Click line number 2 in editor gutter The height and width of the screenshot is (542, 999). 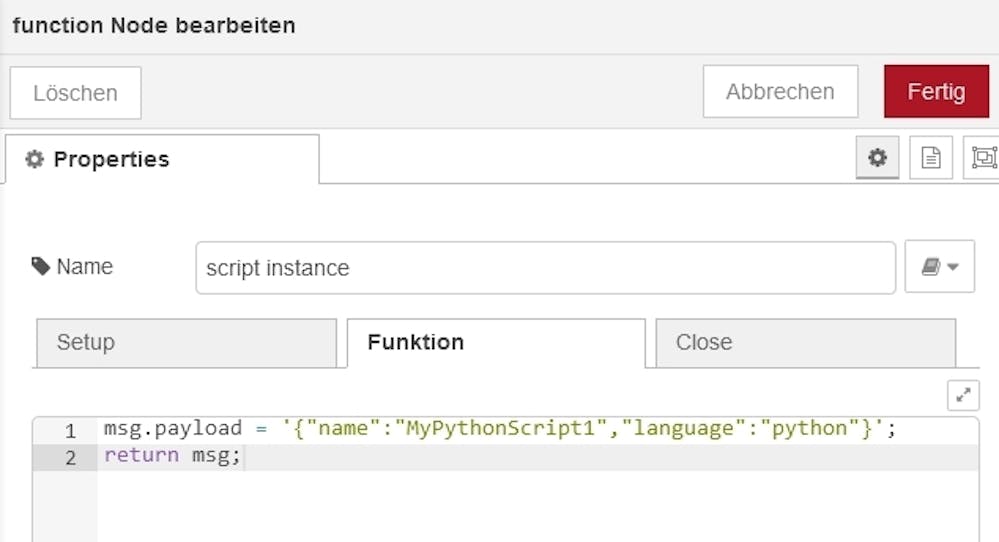click(x=70, y=458)
